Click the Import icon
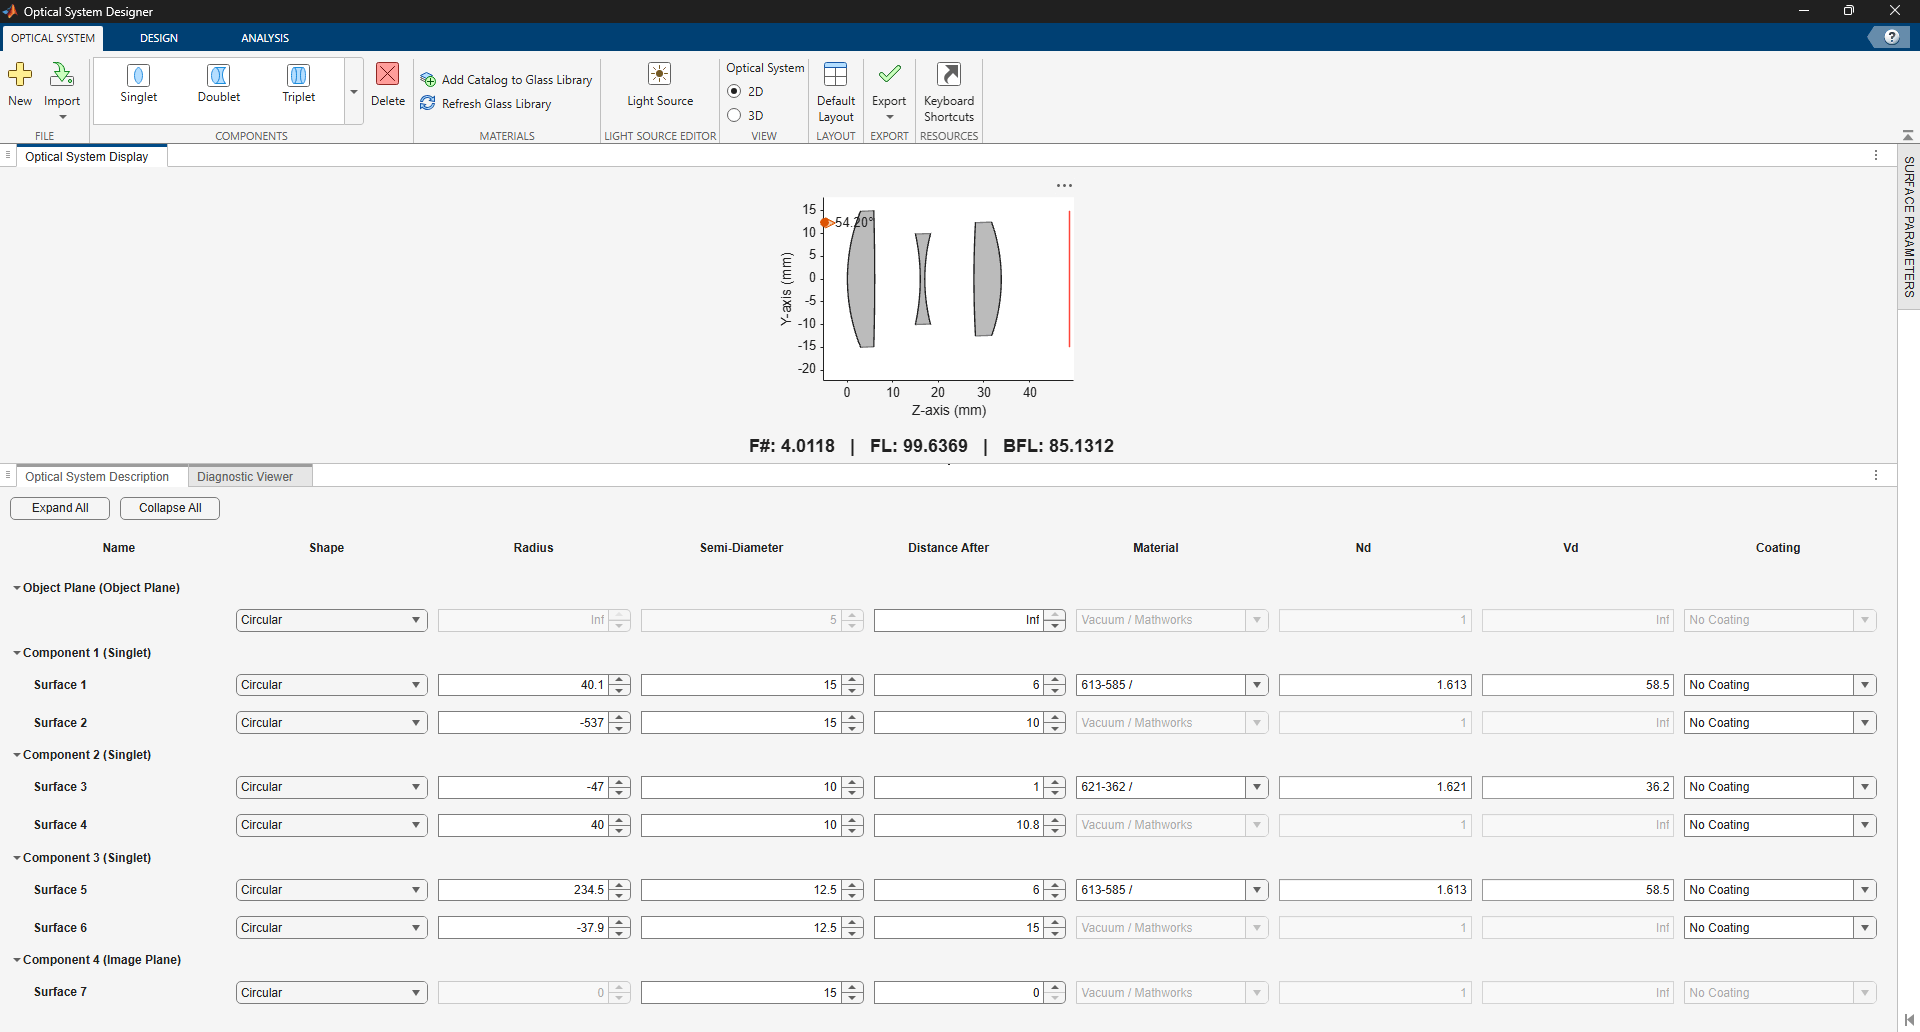The height and width of the screenshot is (1032, 1920). point(62,75)
